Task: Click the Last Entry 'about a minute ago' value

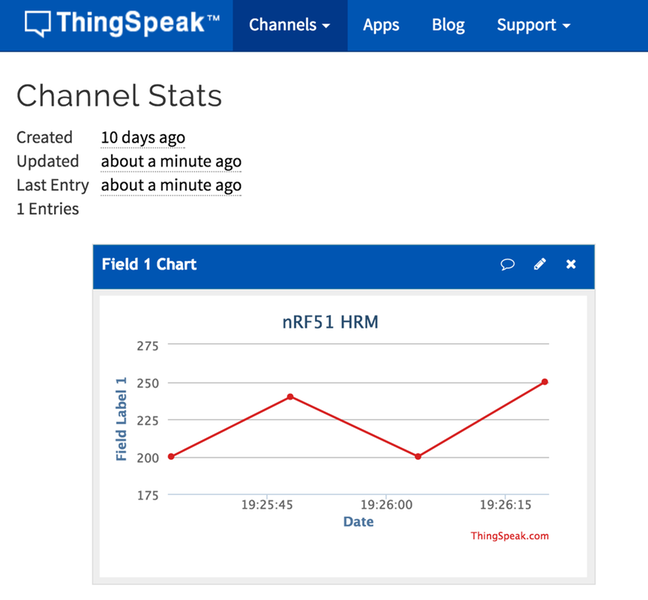Action: (x=171, y=186)
